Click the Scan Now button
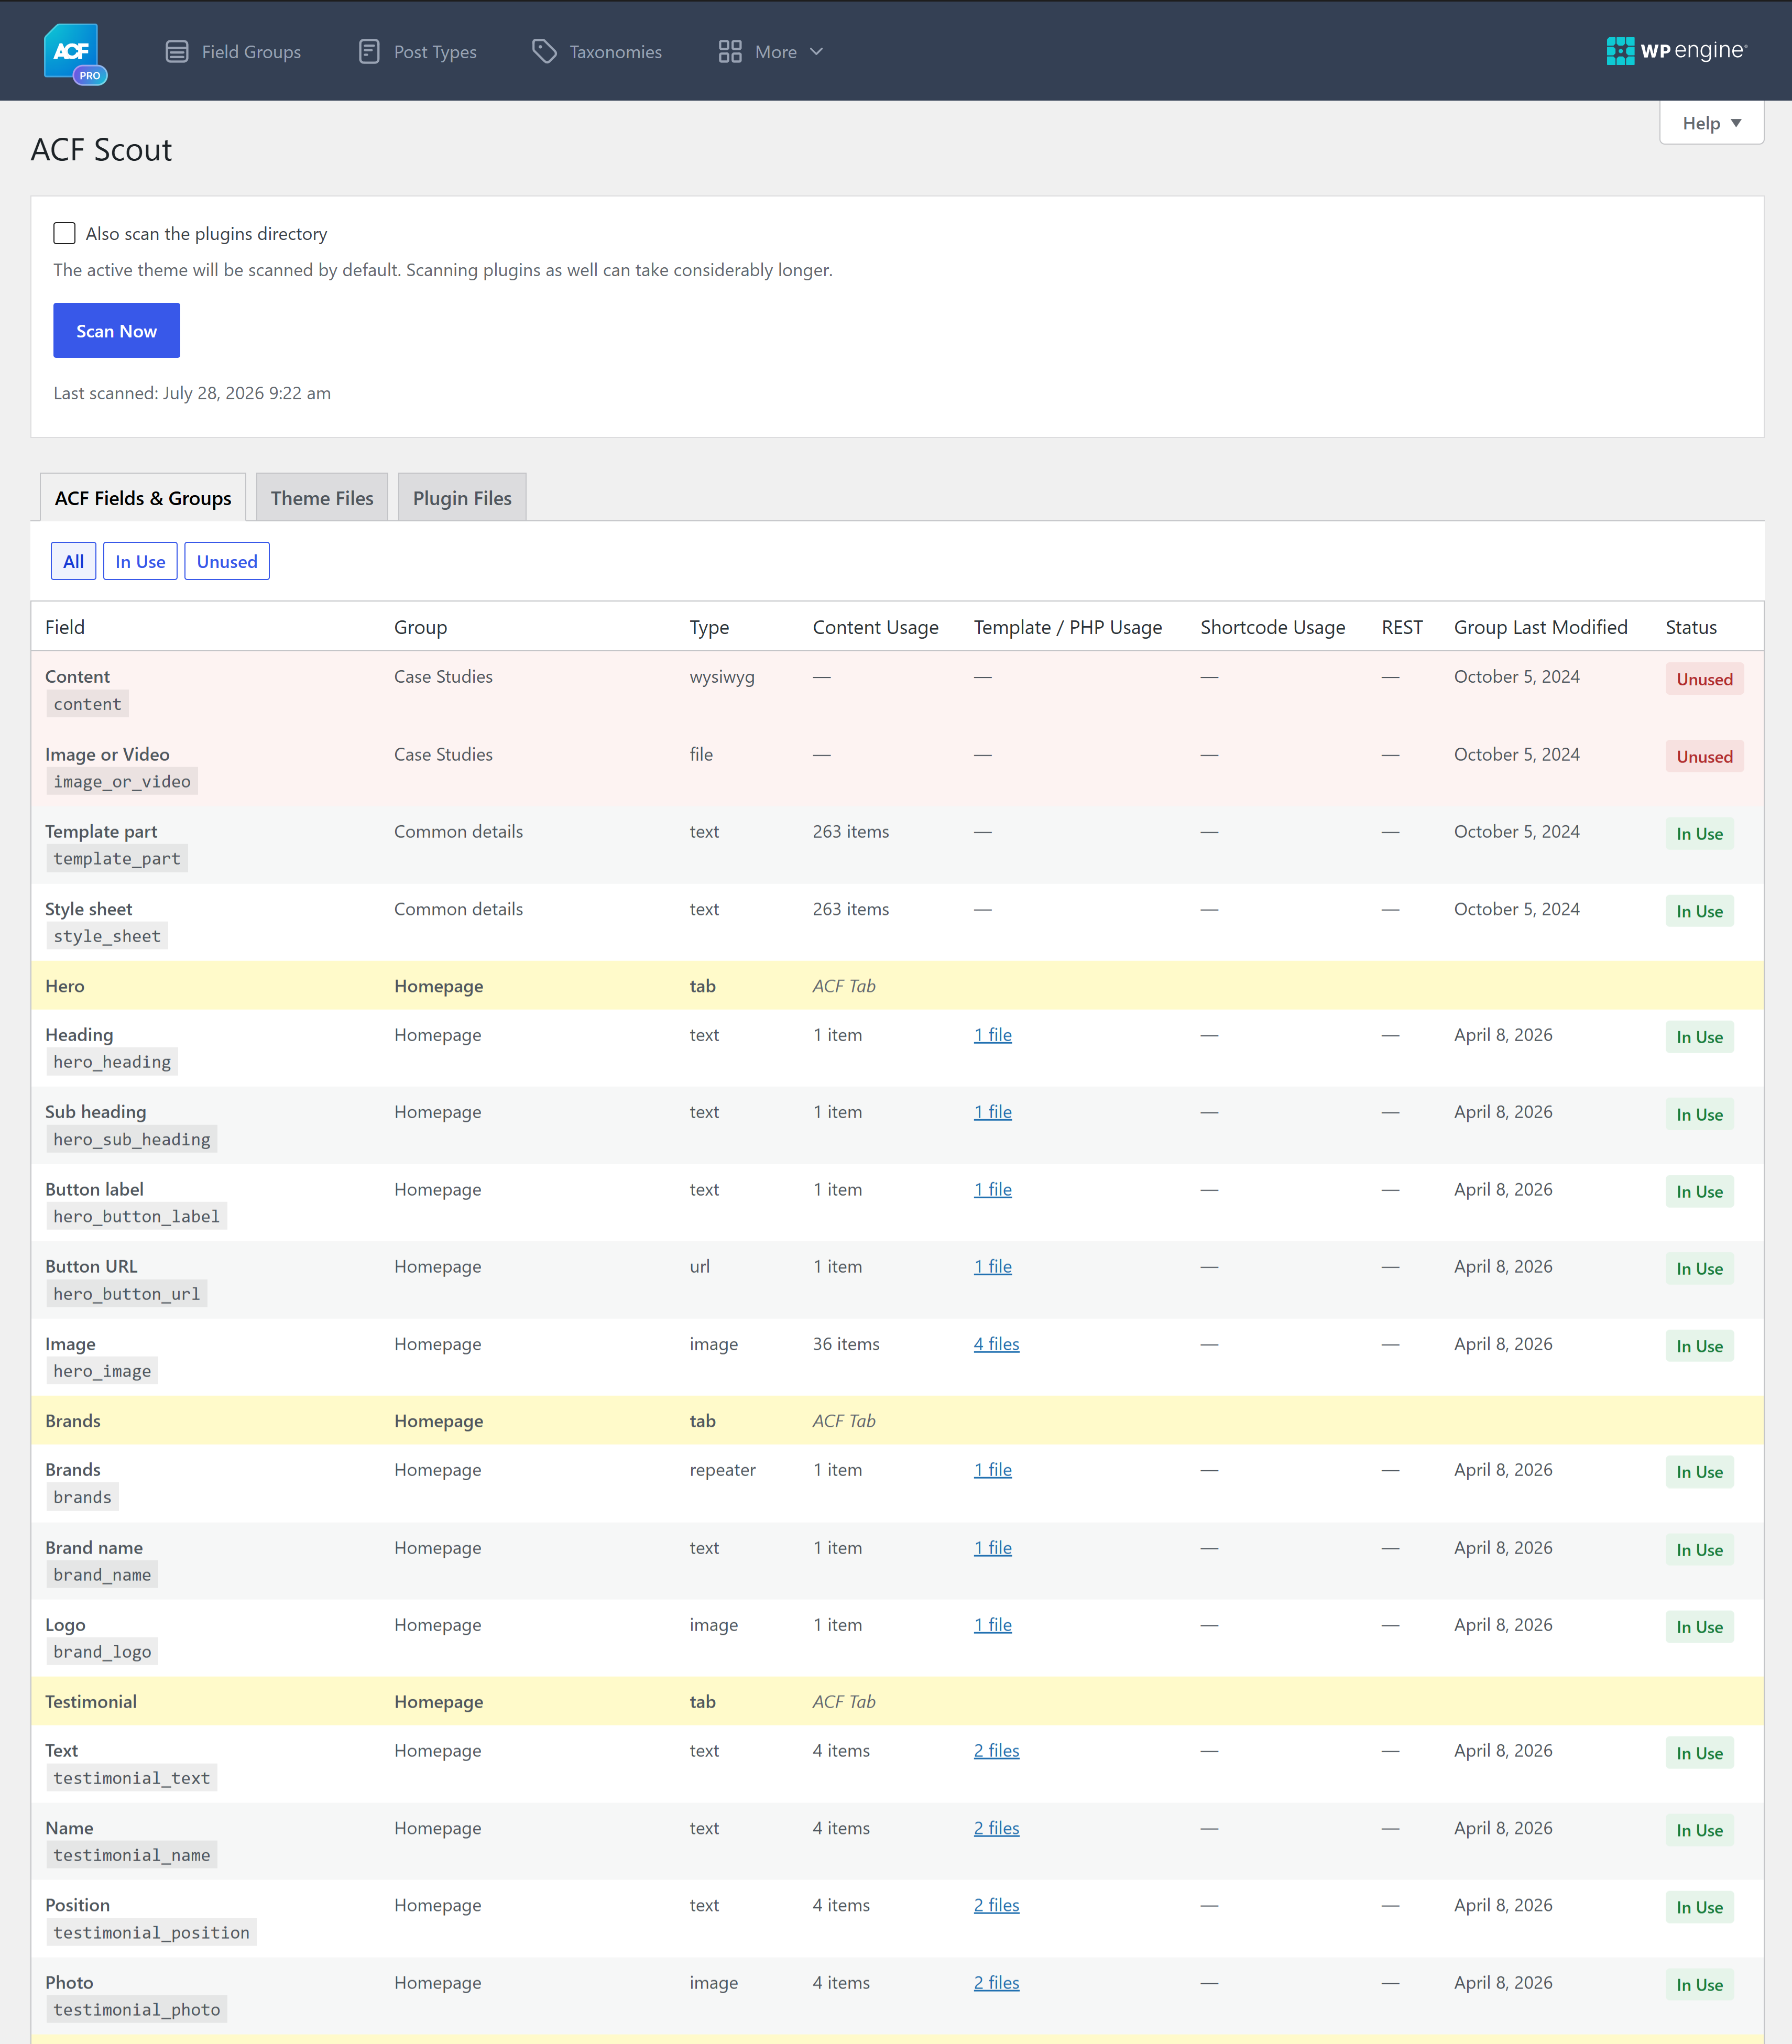Screen dimensions: 1792x2044 click(x=116, y=331)
